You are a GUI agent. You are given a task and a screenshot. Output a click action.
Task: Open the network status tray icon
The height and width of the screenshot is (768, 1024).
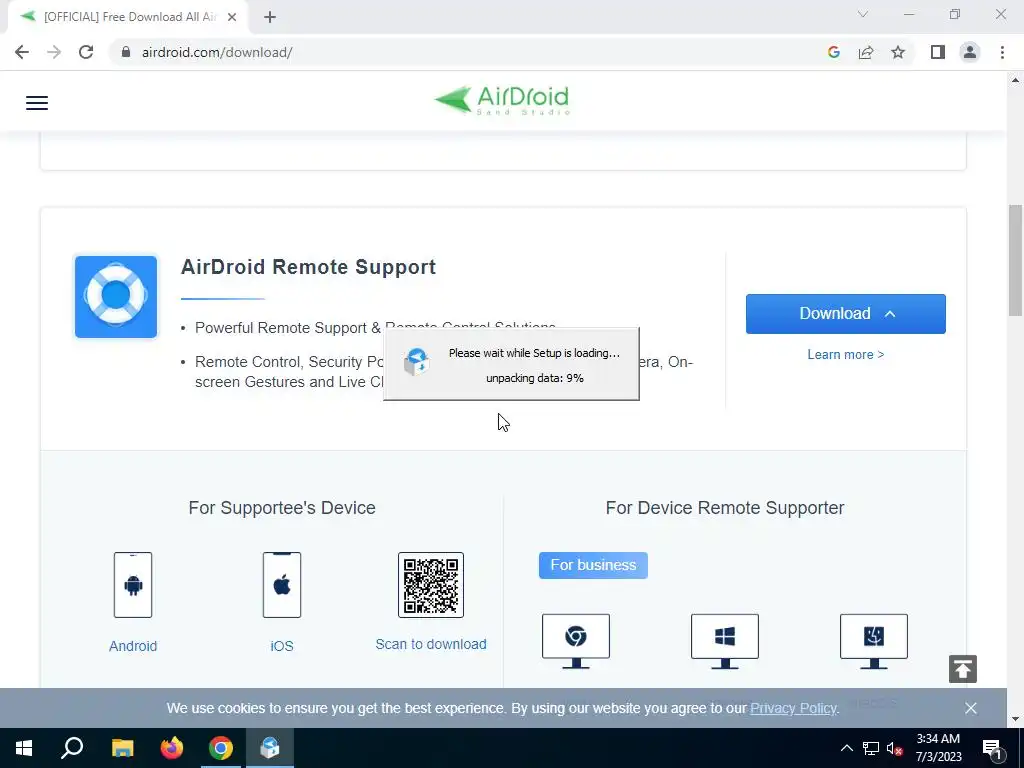871,748
